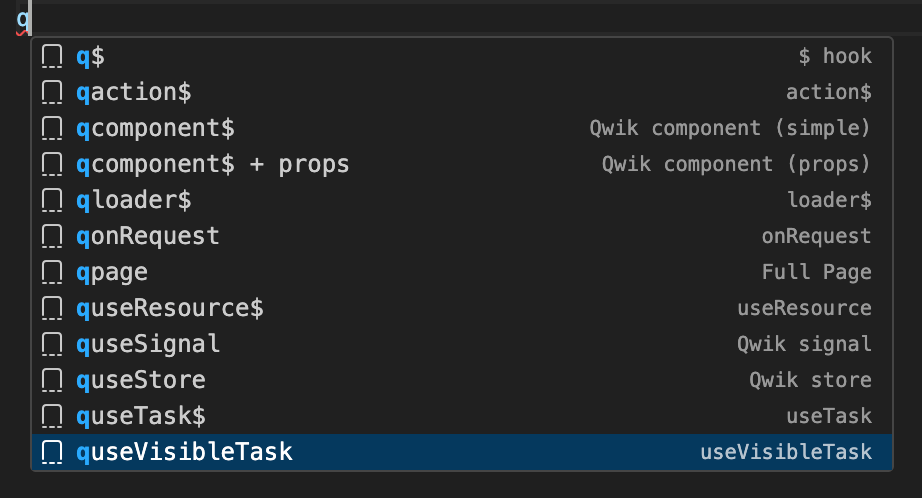922x498 pixels.
Task: Choose the qaction$ snippet suggestion
Action: (x=134, y=92)
